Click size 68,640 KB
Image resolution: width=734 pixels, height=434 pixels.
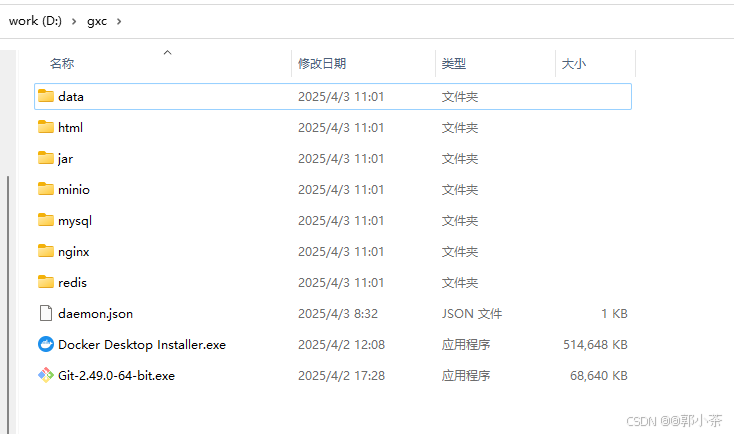tap(599, 375)
